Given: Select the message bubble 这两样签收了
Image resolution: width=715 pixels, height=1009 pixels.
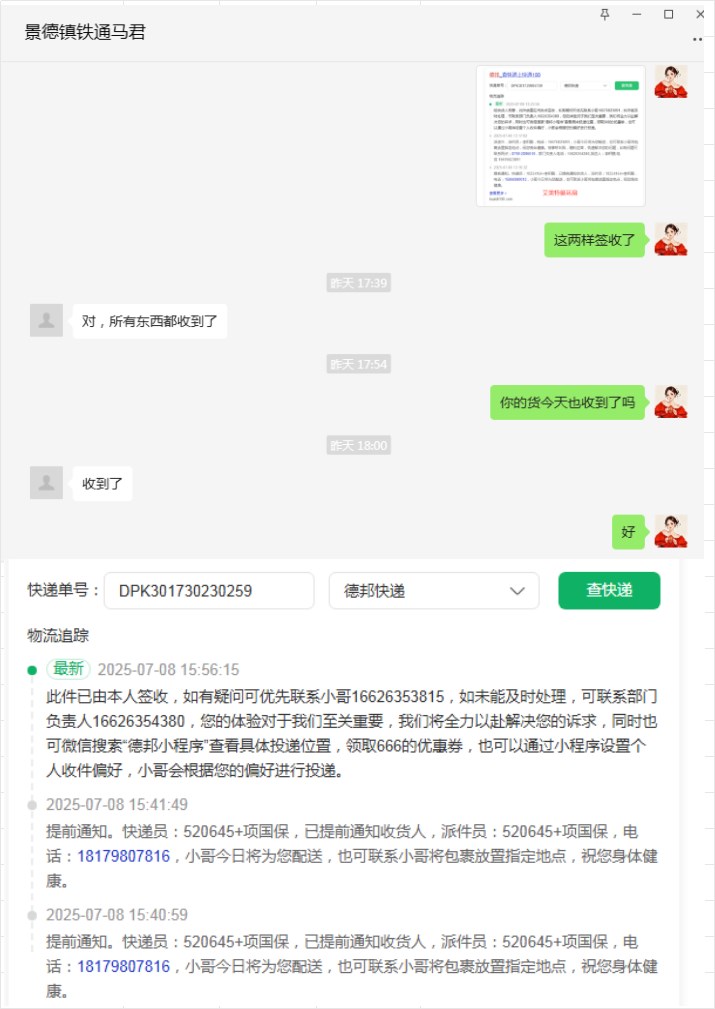Looking at the screenshot, I should (594, 240).
